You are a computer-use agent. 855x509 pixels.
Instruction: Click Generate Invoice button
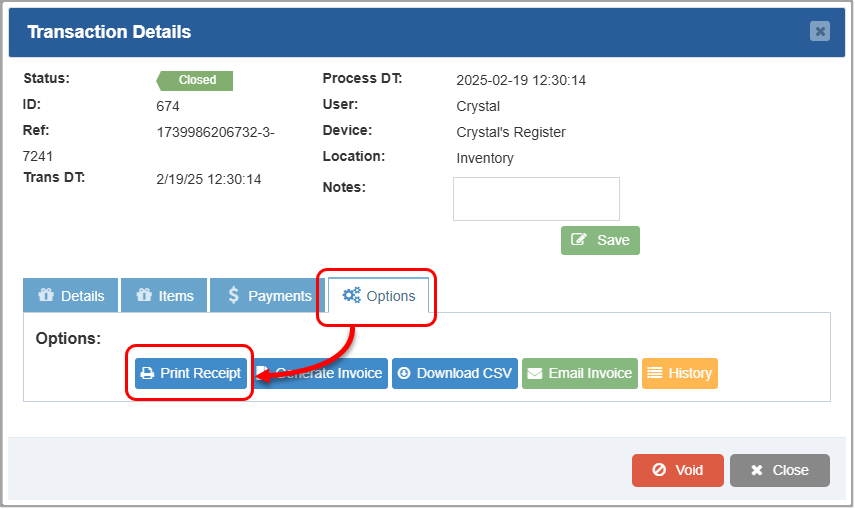pyautogui.click(x=322, y=373)
